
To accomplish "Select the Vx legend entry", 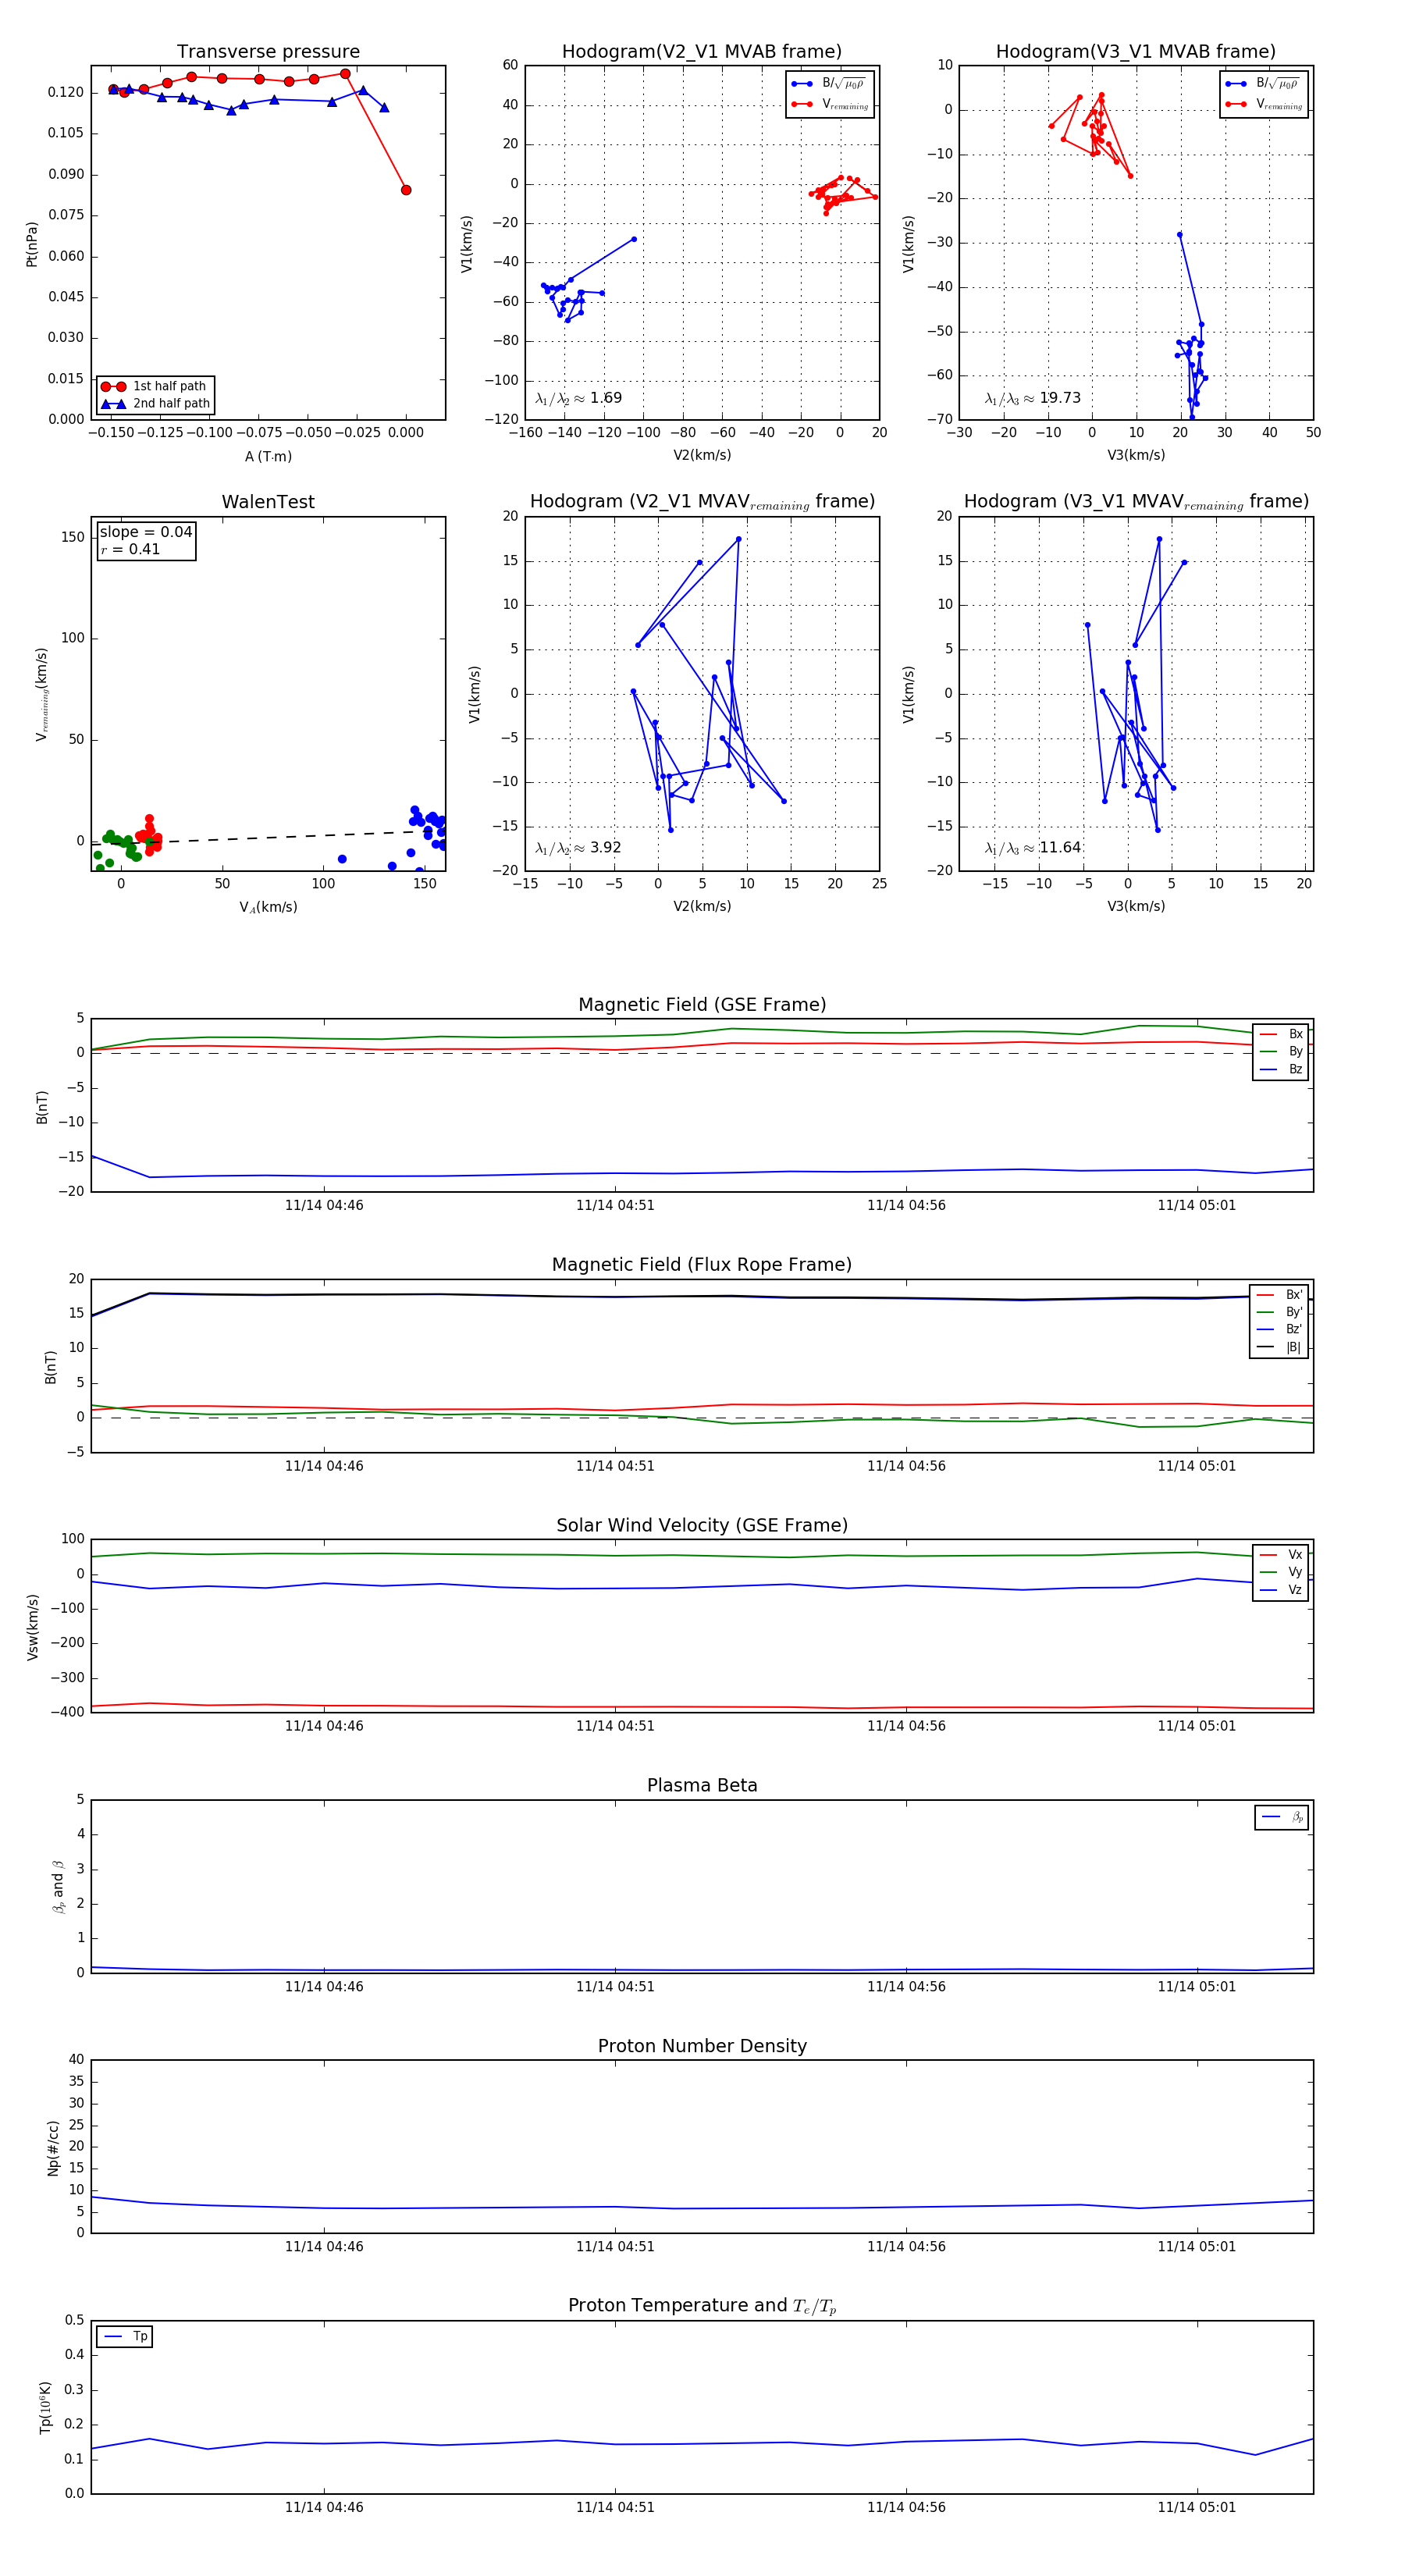I will pyautogui.click(x=1281, y=1555).
